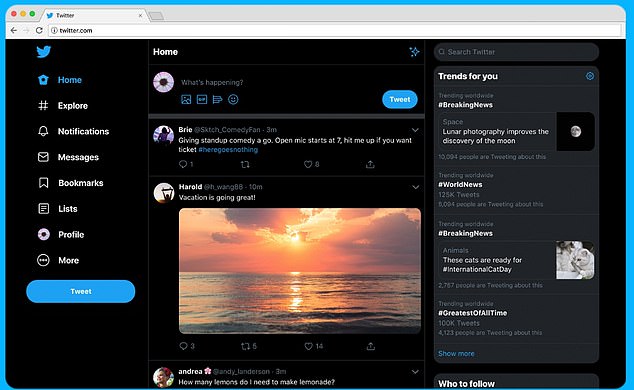
Task: Click the large Tweet button in sidebar
Action: pos(80,291)
